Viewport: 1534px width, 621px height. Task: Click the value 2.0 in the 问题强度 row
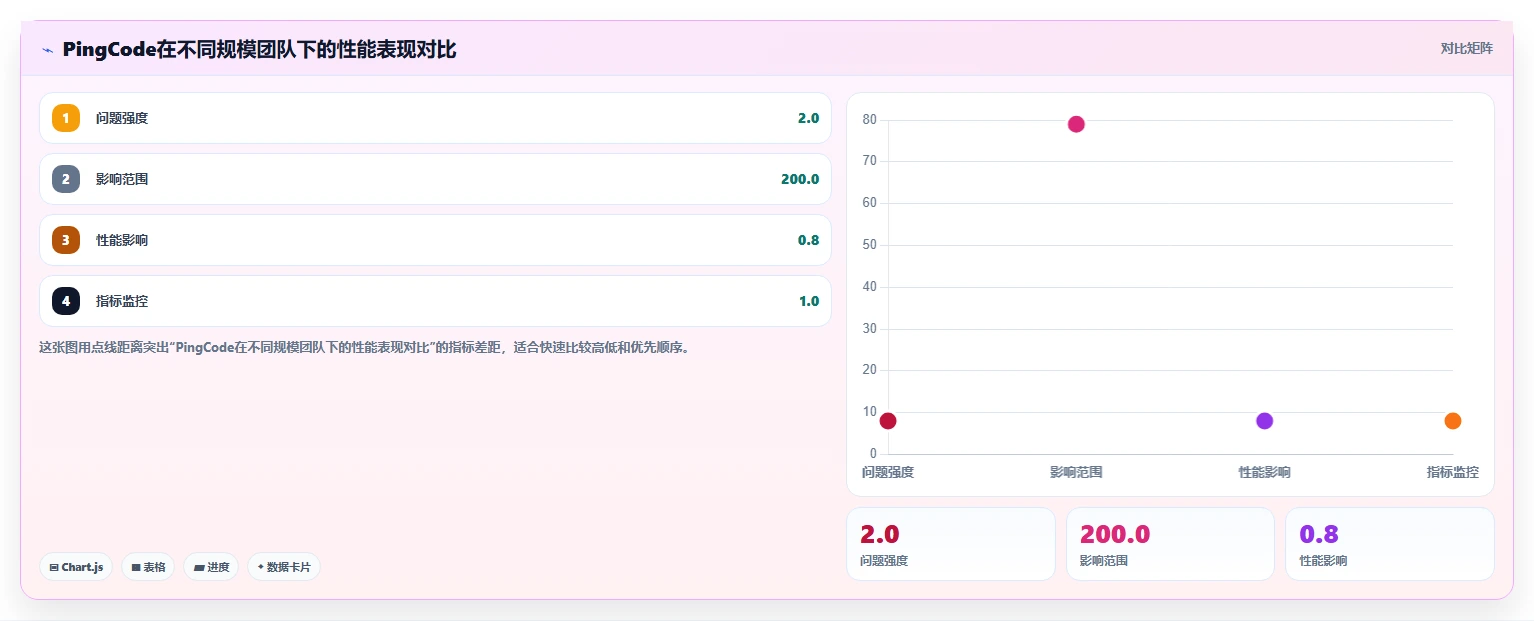click(x=808, y=118)
